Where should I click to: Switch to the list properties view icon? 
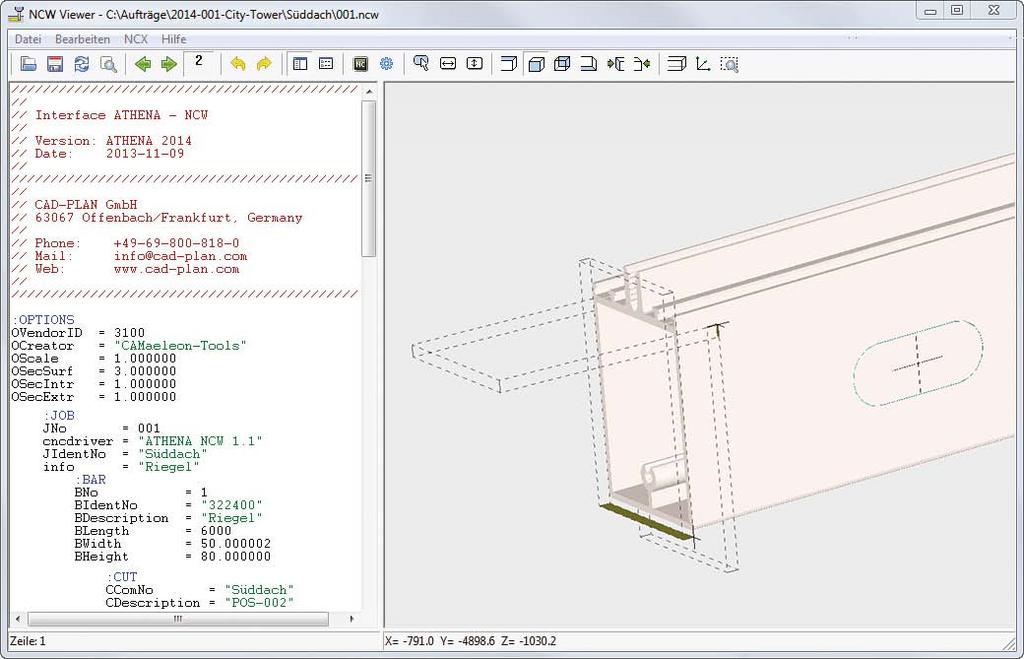[326, 64]
